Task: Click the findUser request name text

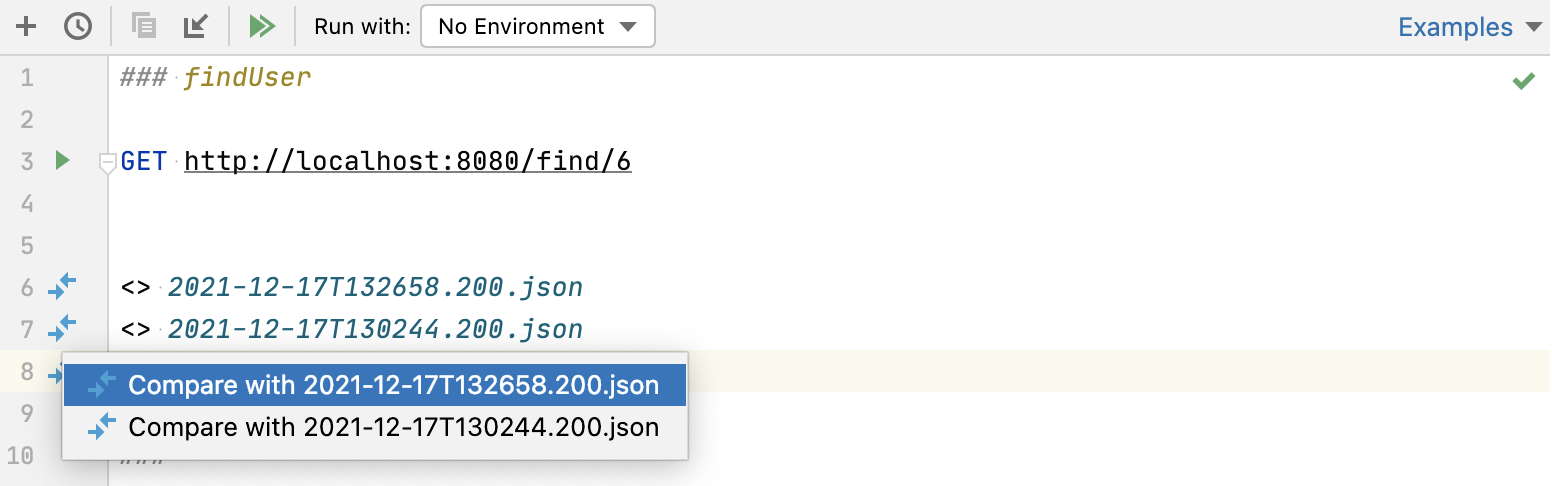Action: tap(248, 77)
